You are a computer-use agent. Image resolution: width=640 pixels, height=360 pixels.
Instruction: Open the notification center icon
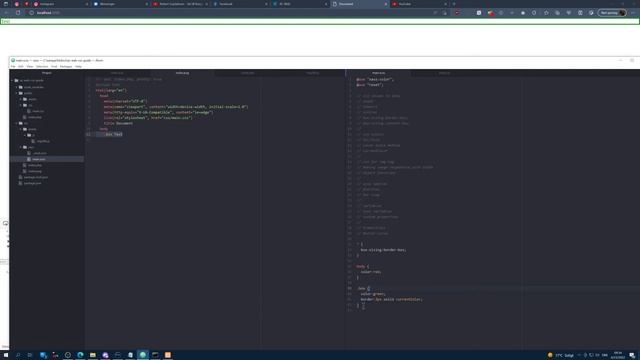pyautogui.click(x=632, y=355)
